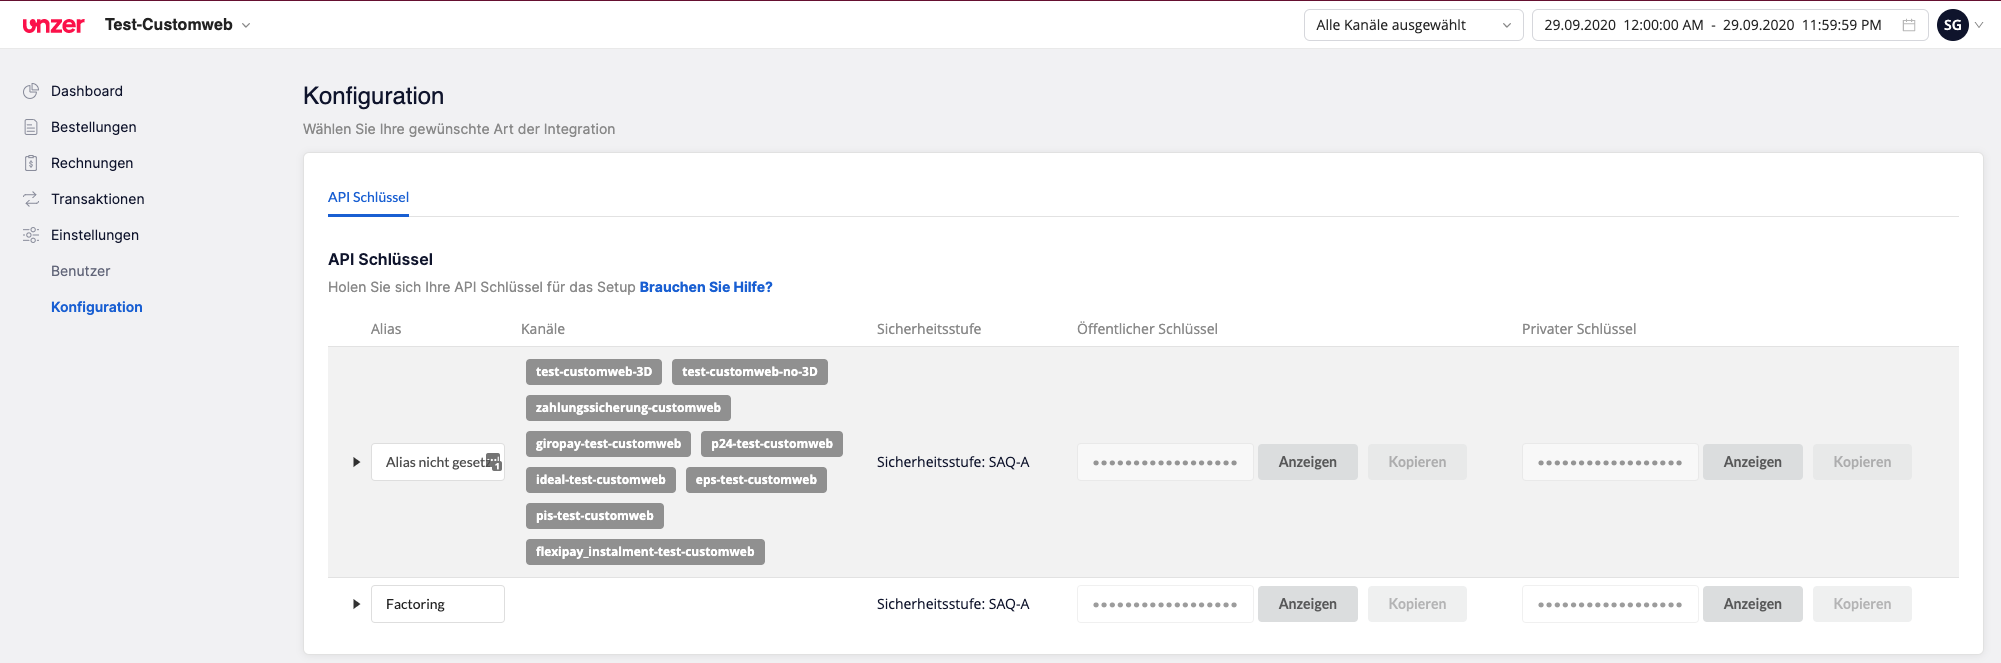This screenshot has width=2001, height=663.
Task: Click the Factoring alias input field
Action: click(x=437, y=604)
